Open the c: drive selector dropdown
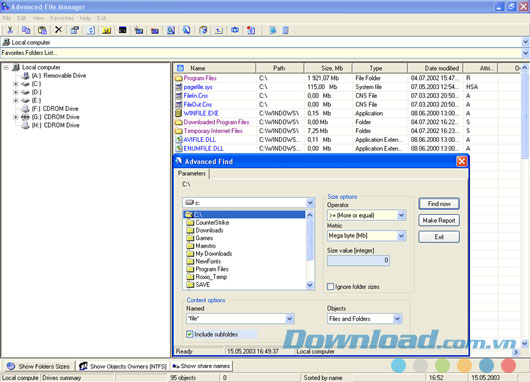Screen dimensions: 530x382 (x=310, y=202)
